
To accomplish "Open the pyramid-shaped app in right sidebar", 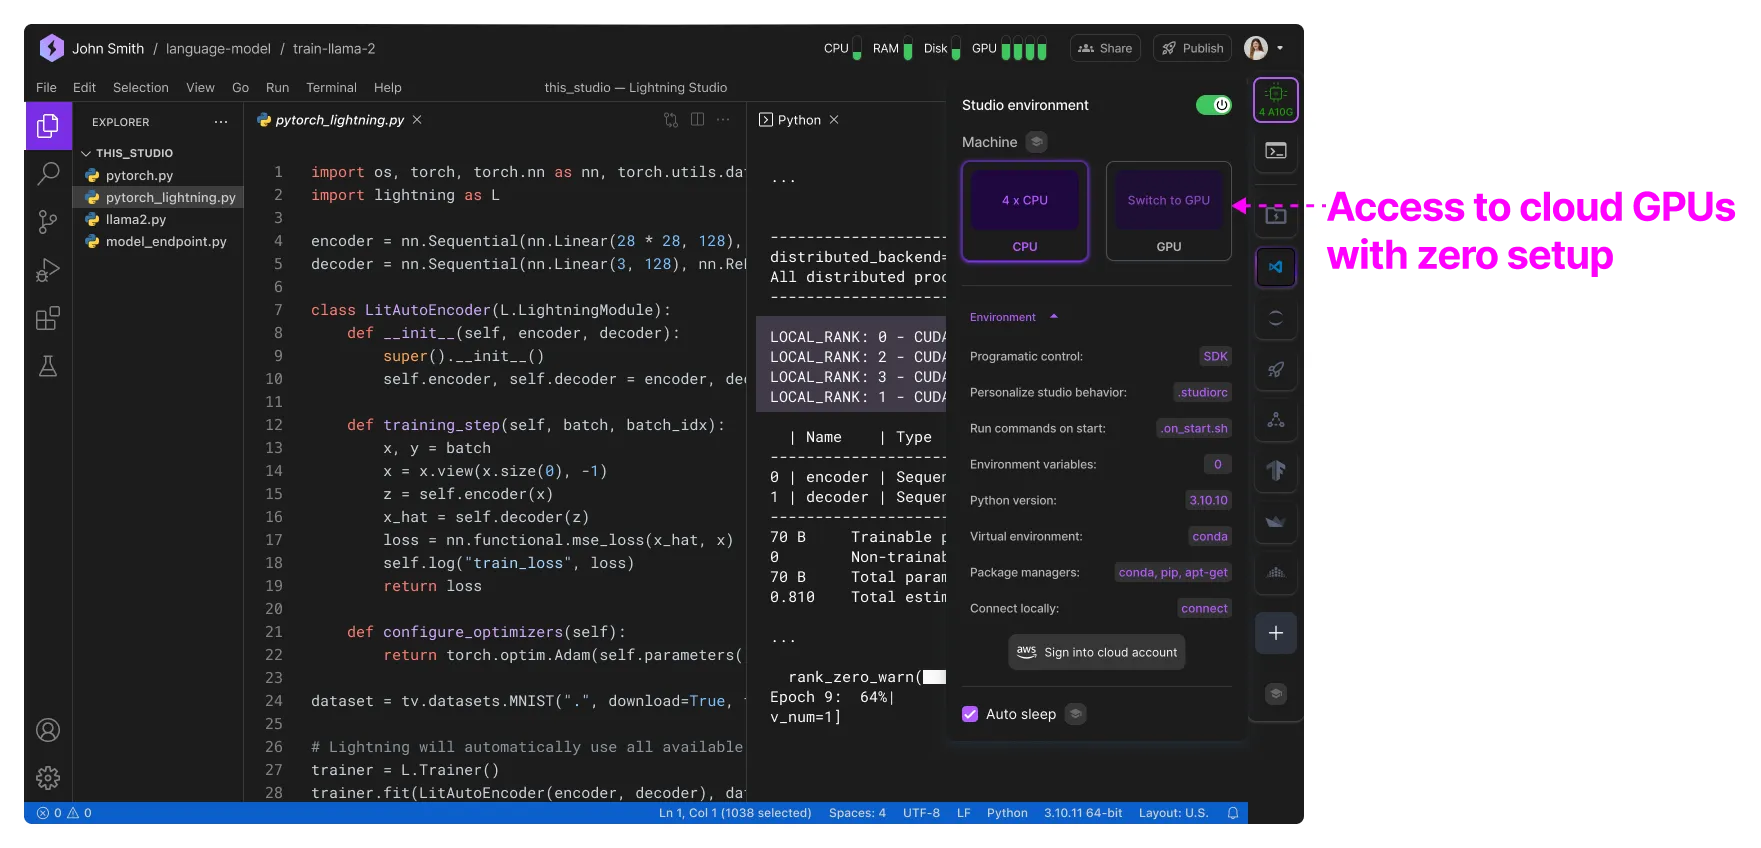I will 1276,573.
